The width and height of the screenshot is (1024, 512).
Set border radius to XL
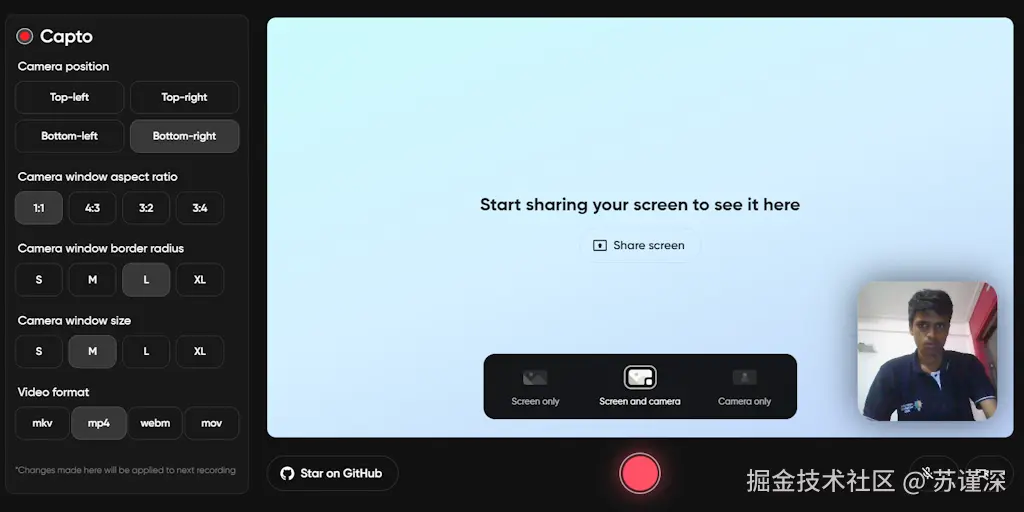pyautogui.click(x=199, y=280)
